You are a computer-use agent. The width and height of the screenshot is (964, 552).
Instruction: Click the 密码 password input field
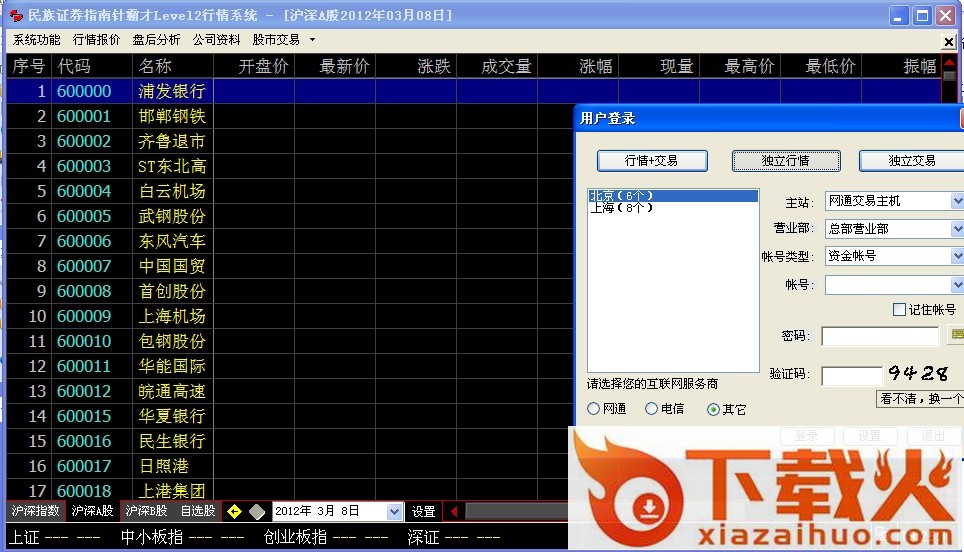[x=880, y=336]
